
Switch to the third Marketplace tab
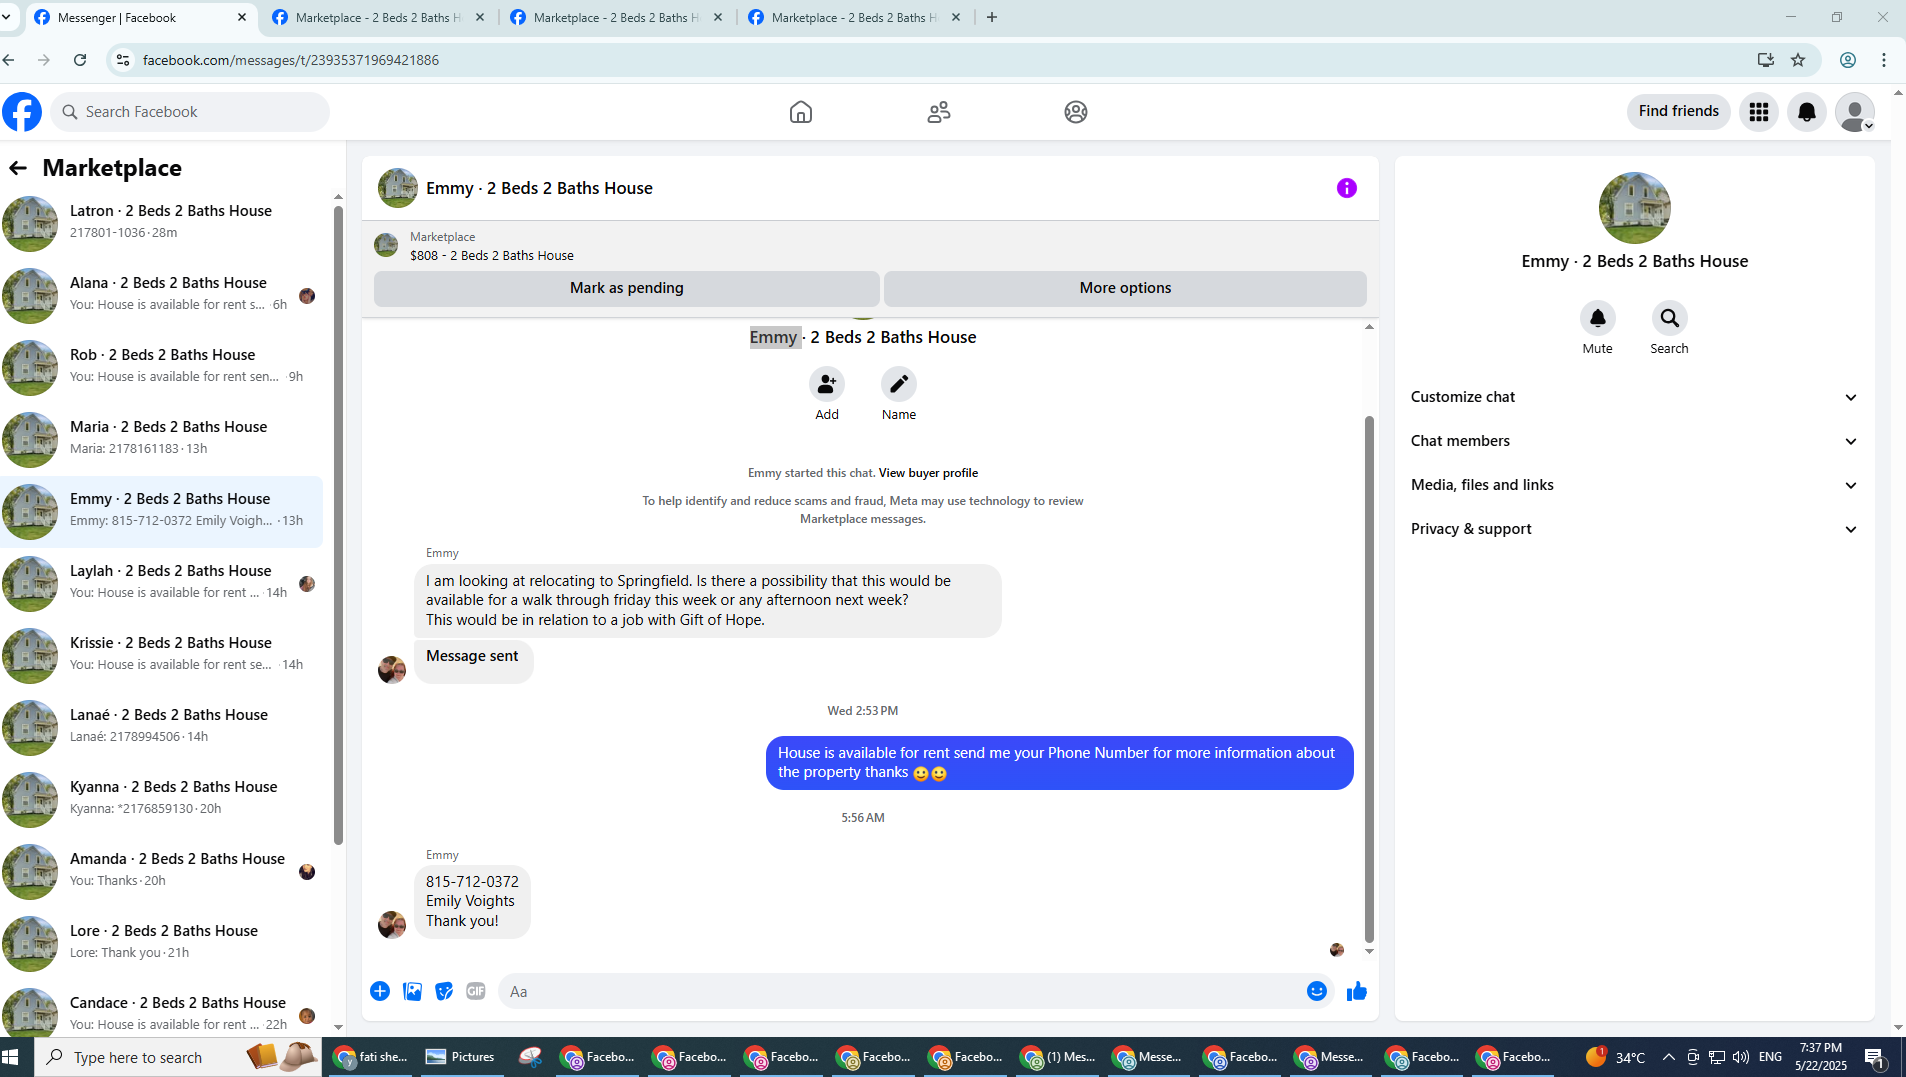click(x=616, y=18)
